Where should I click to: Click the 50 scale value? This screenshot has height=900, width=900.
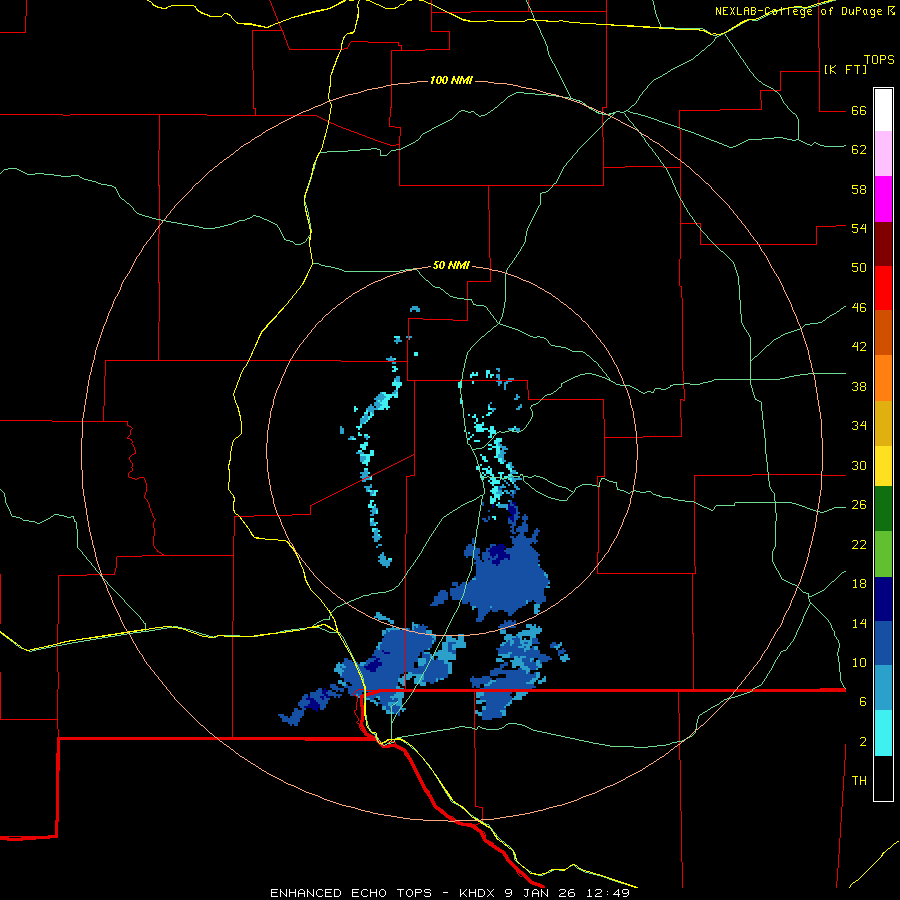[859, 268]
